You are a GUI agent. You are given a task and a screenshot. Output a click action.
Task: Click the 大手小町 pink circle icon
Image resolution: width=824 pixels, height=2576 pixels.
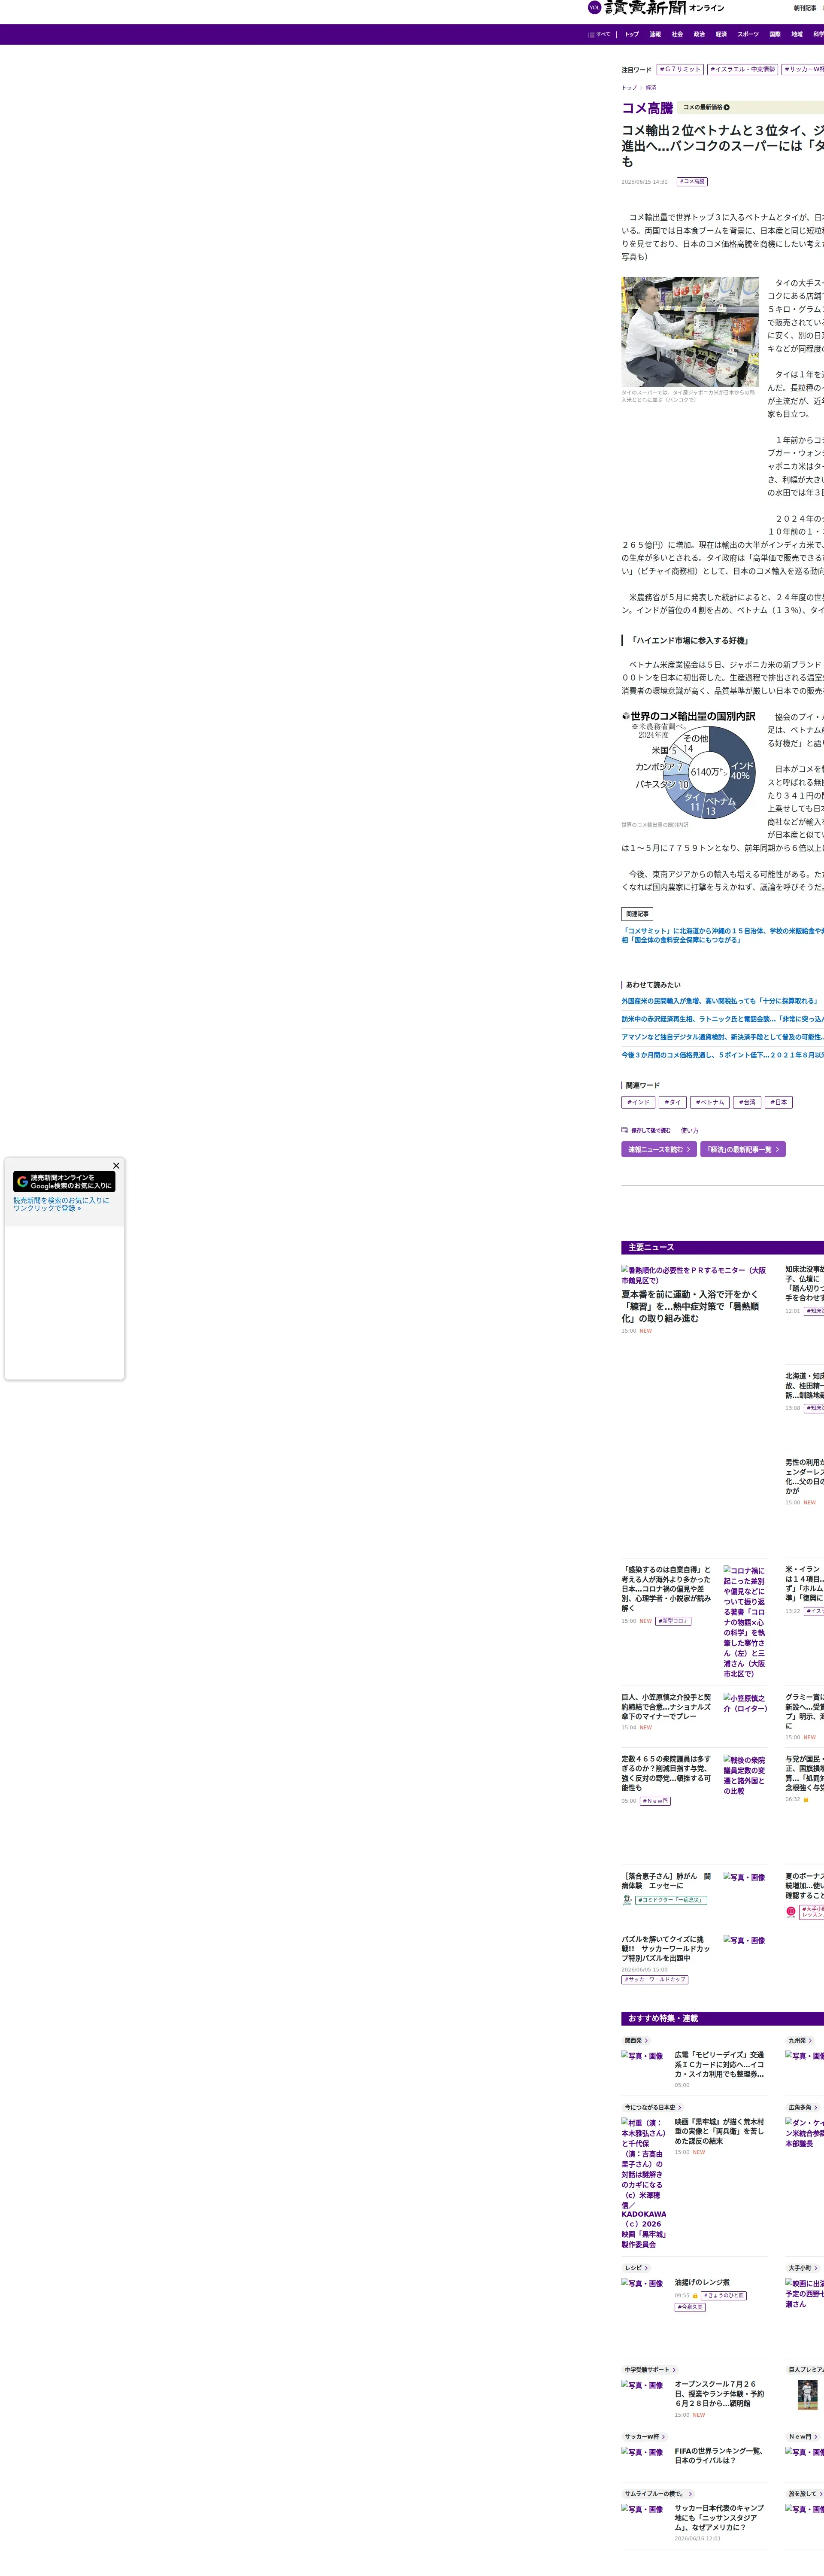coord(791,1911)
